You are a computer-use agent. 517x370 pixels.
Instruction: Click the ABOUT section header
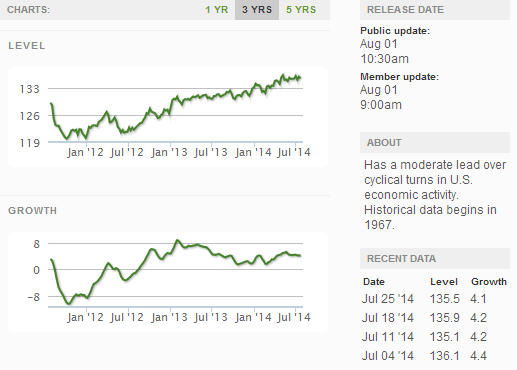pyautogui.click(x=435, y=142)
